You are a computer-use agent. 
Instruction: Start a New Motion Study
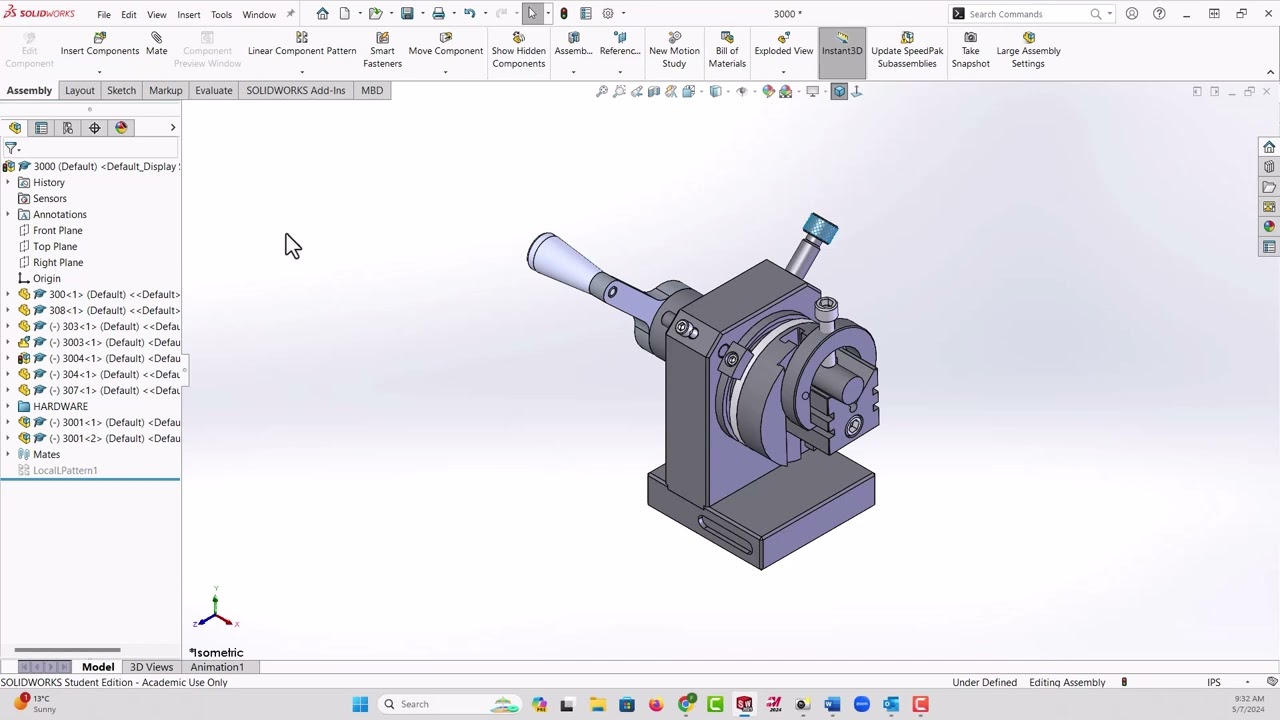(674, 50)
